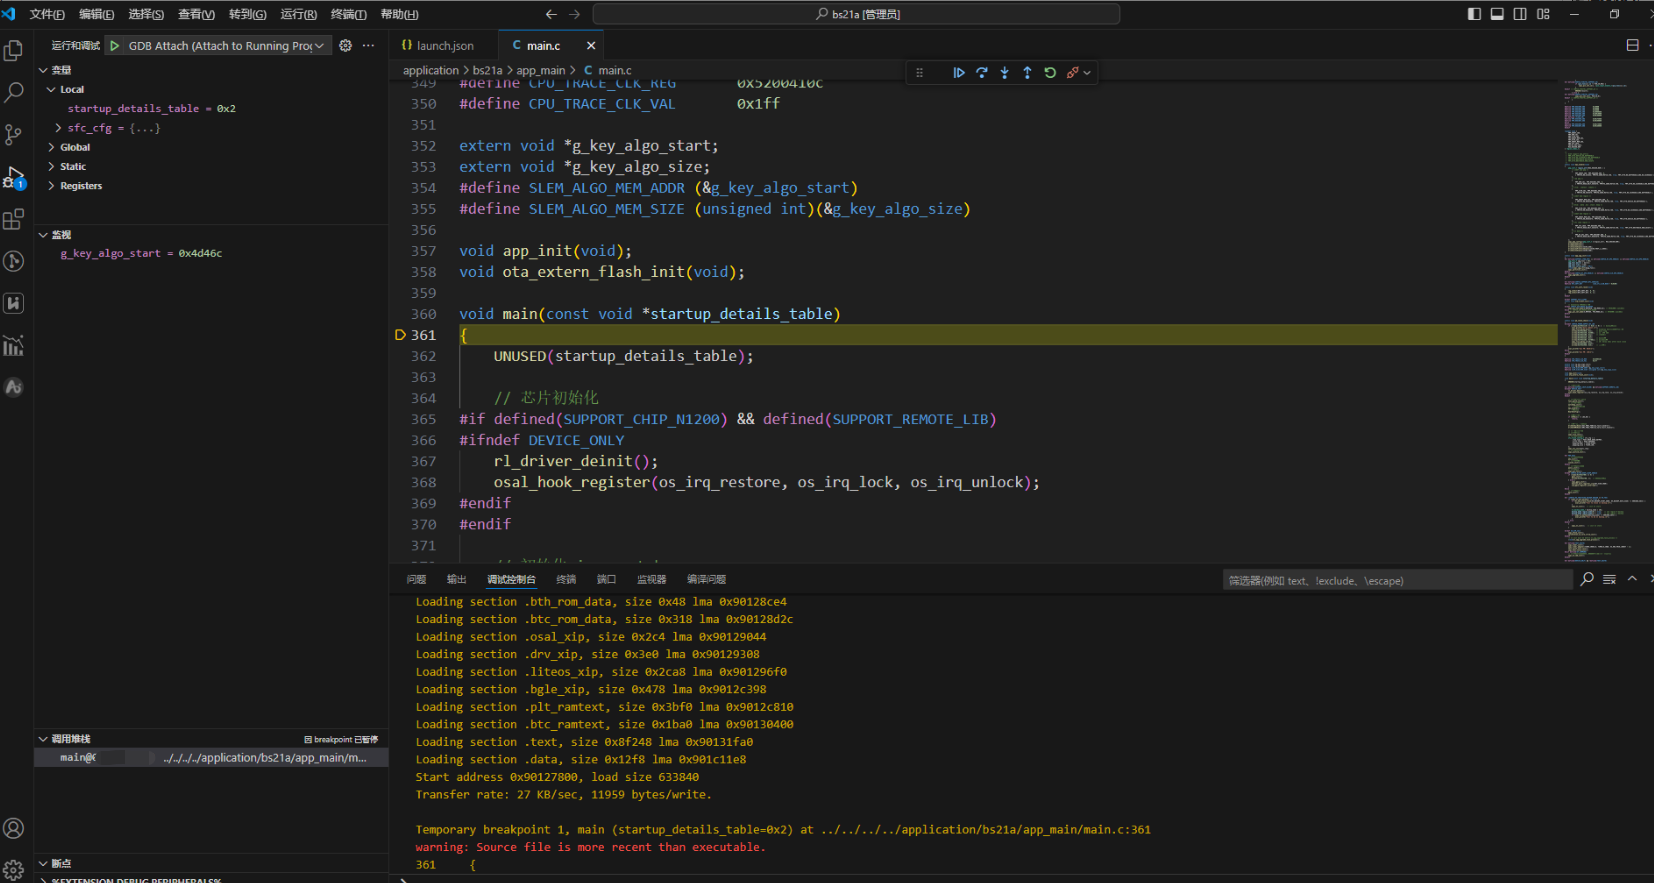The image size is (1654, 883).
Task: Toggle the bottom panel layout button
Action: pyautogui.click(x=1497, y=14)
